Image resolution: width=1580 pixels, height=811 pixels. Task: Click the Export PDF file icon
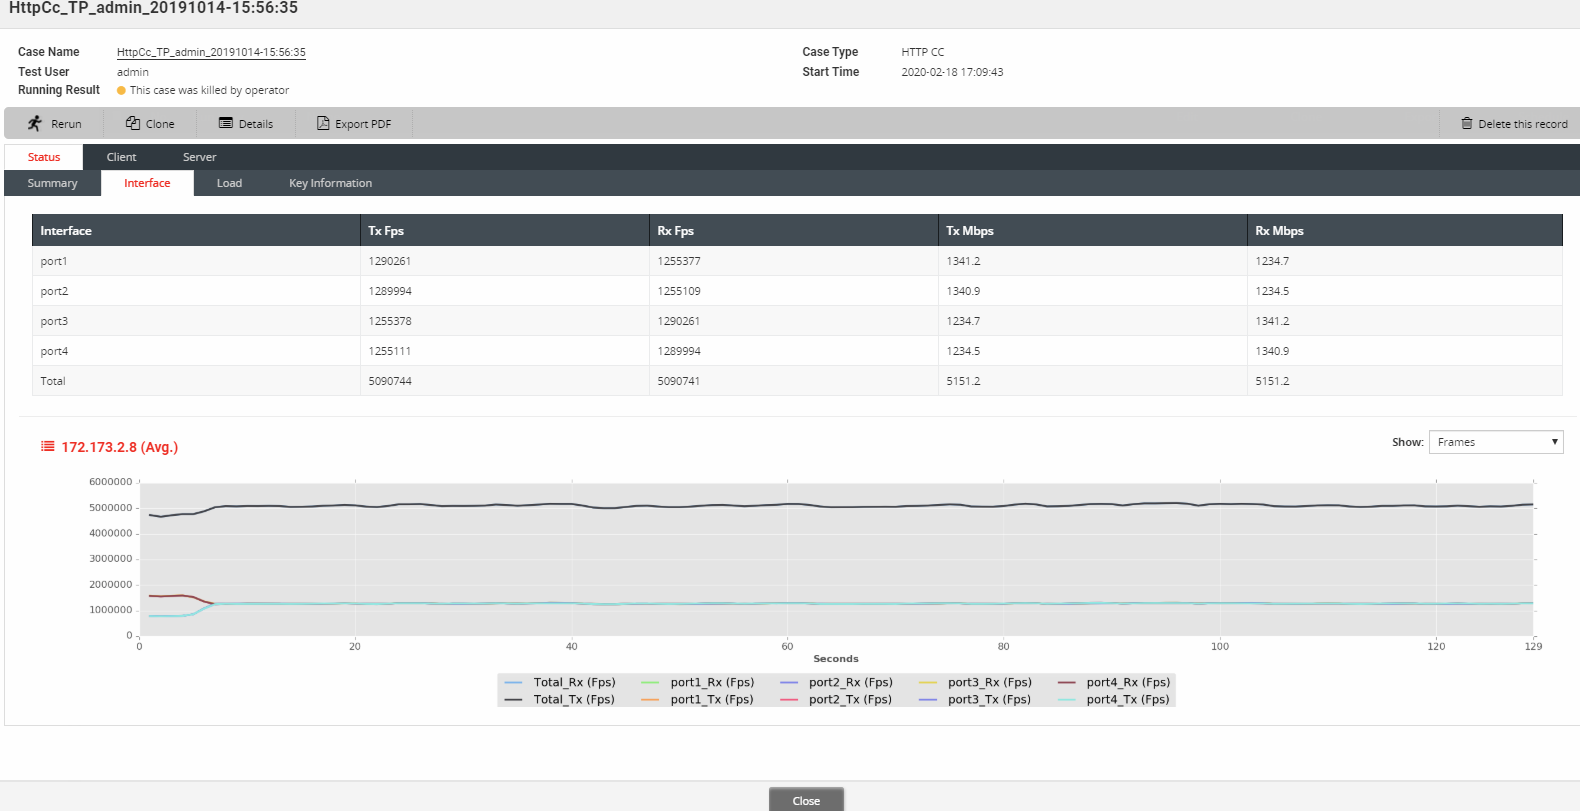tap(323, 123)
